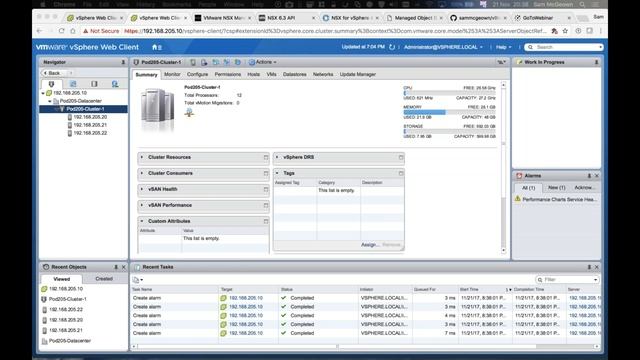Viewport: 640px width, 360px height.
Task: Click the Navigator Back button
Action: (x=52, y=73)
